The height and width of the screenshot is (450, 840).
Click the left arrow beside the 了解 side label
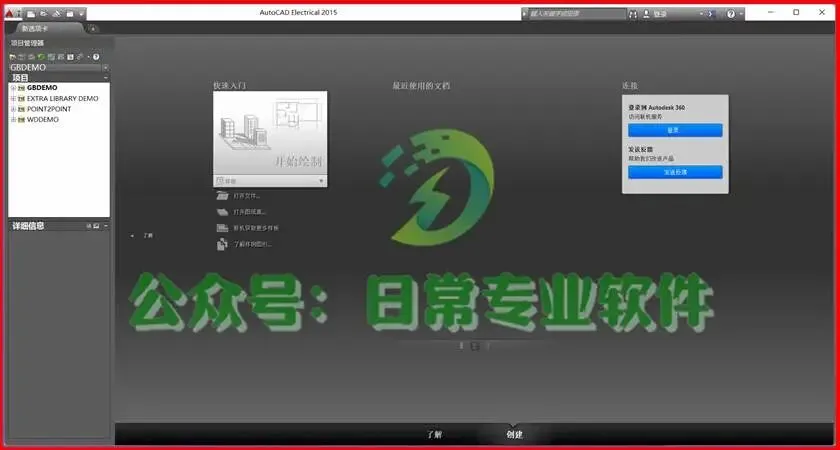pyautogui.click(x=133, y=236)
